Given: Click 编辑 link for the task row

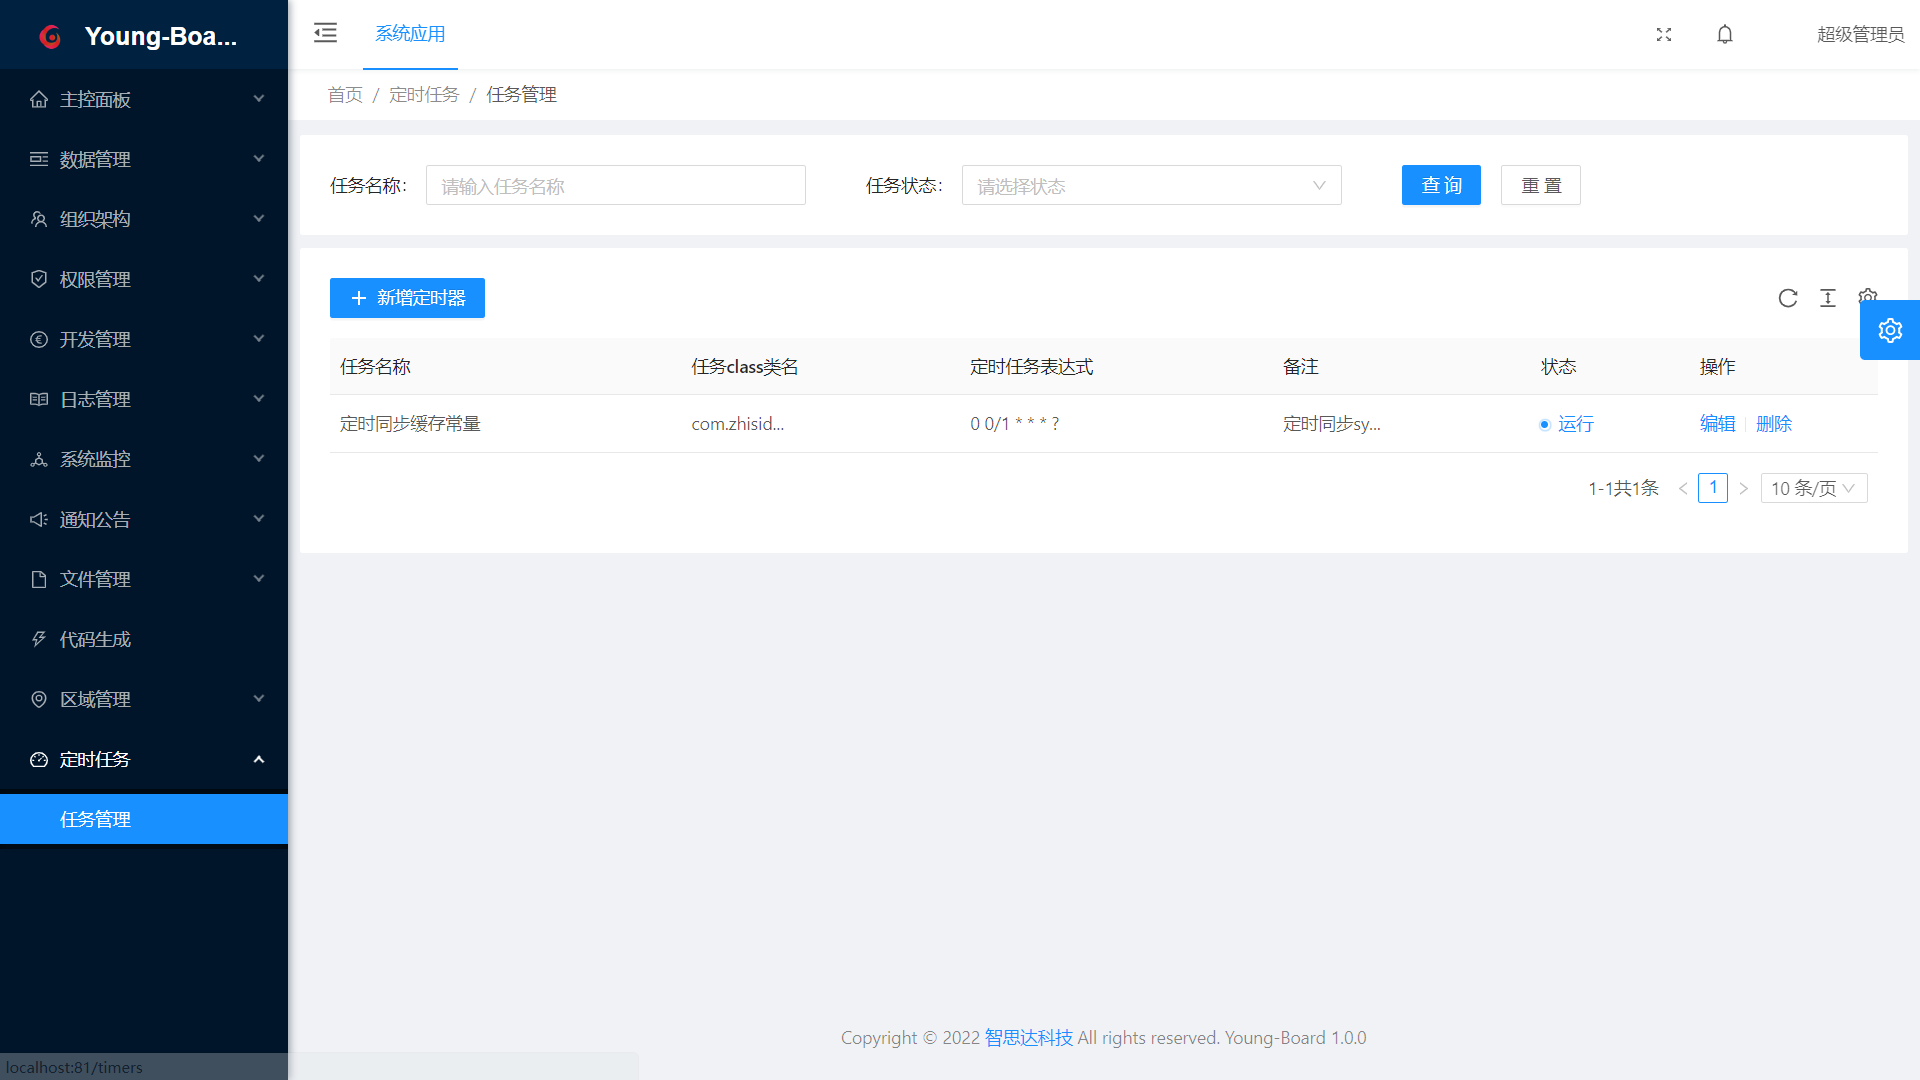Looking at the screenshot, I should click(x=1717, y=424).
